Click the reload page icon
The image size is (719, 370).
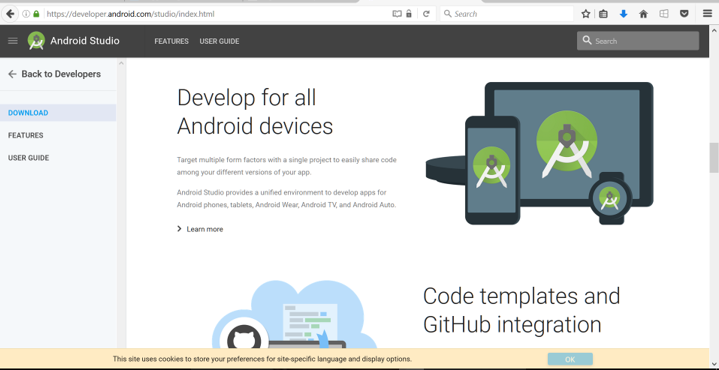(426, 14)
